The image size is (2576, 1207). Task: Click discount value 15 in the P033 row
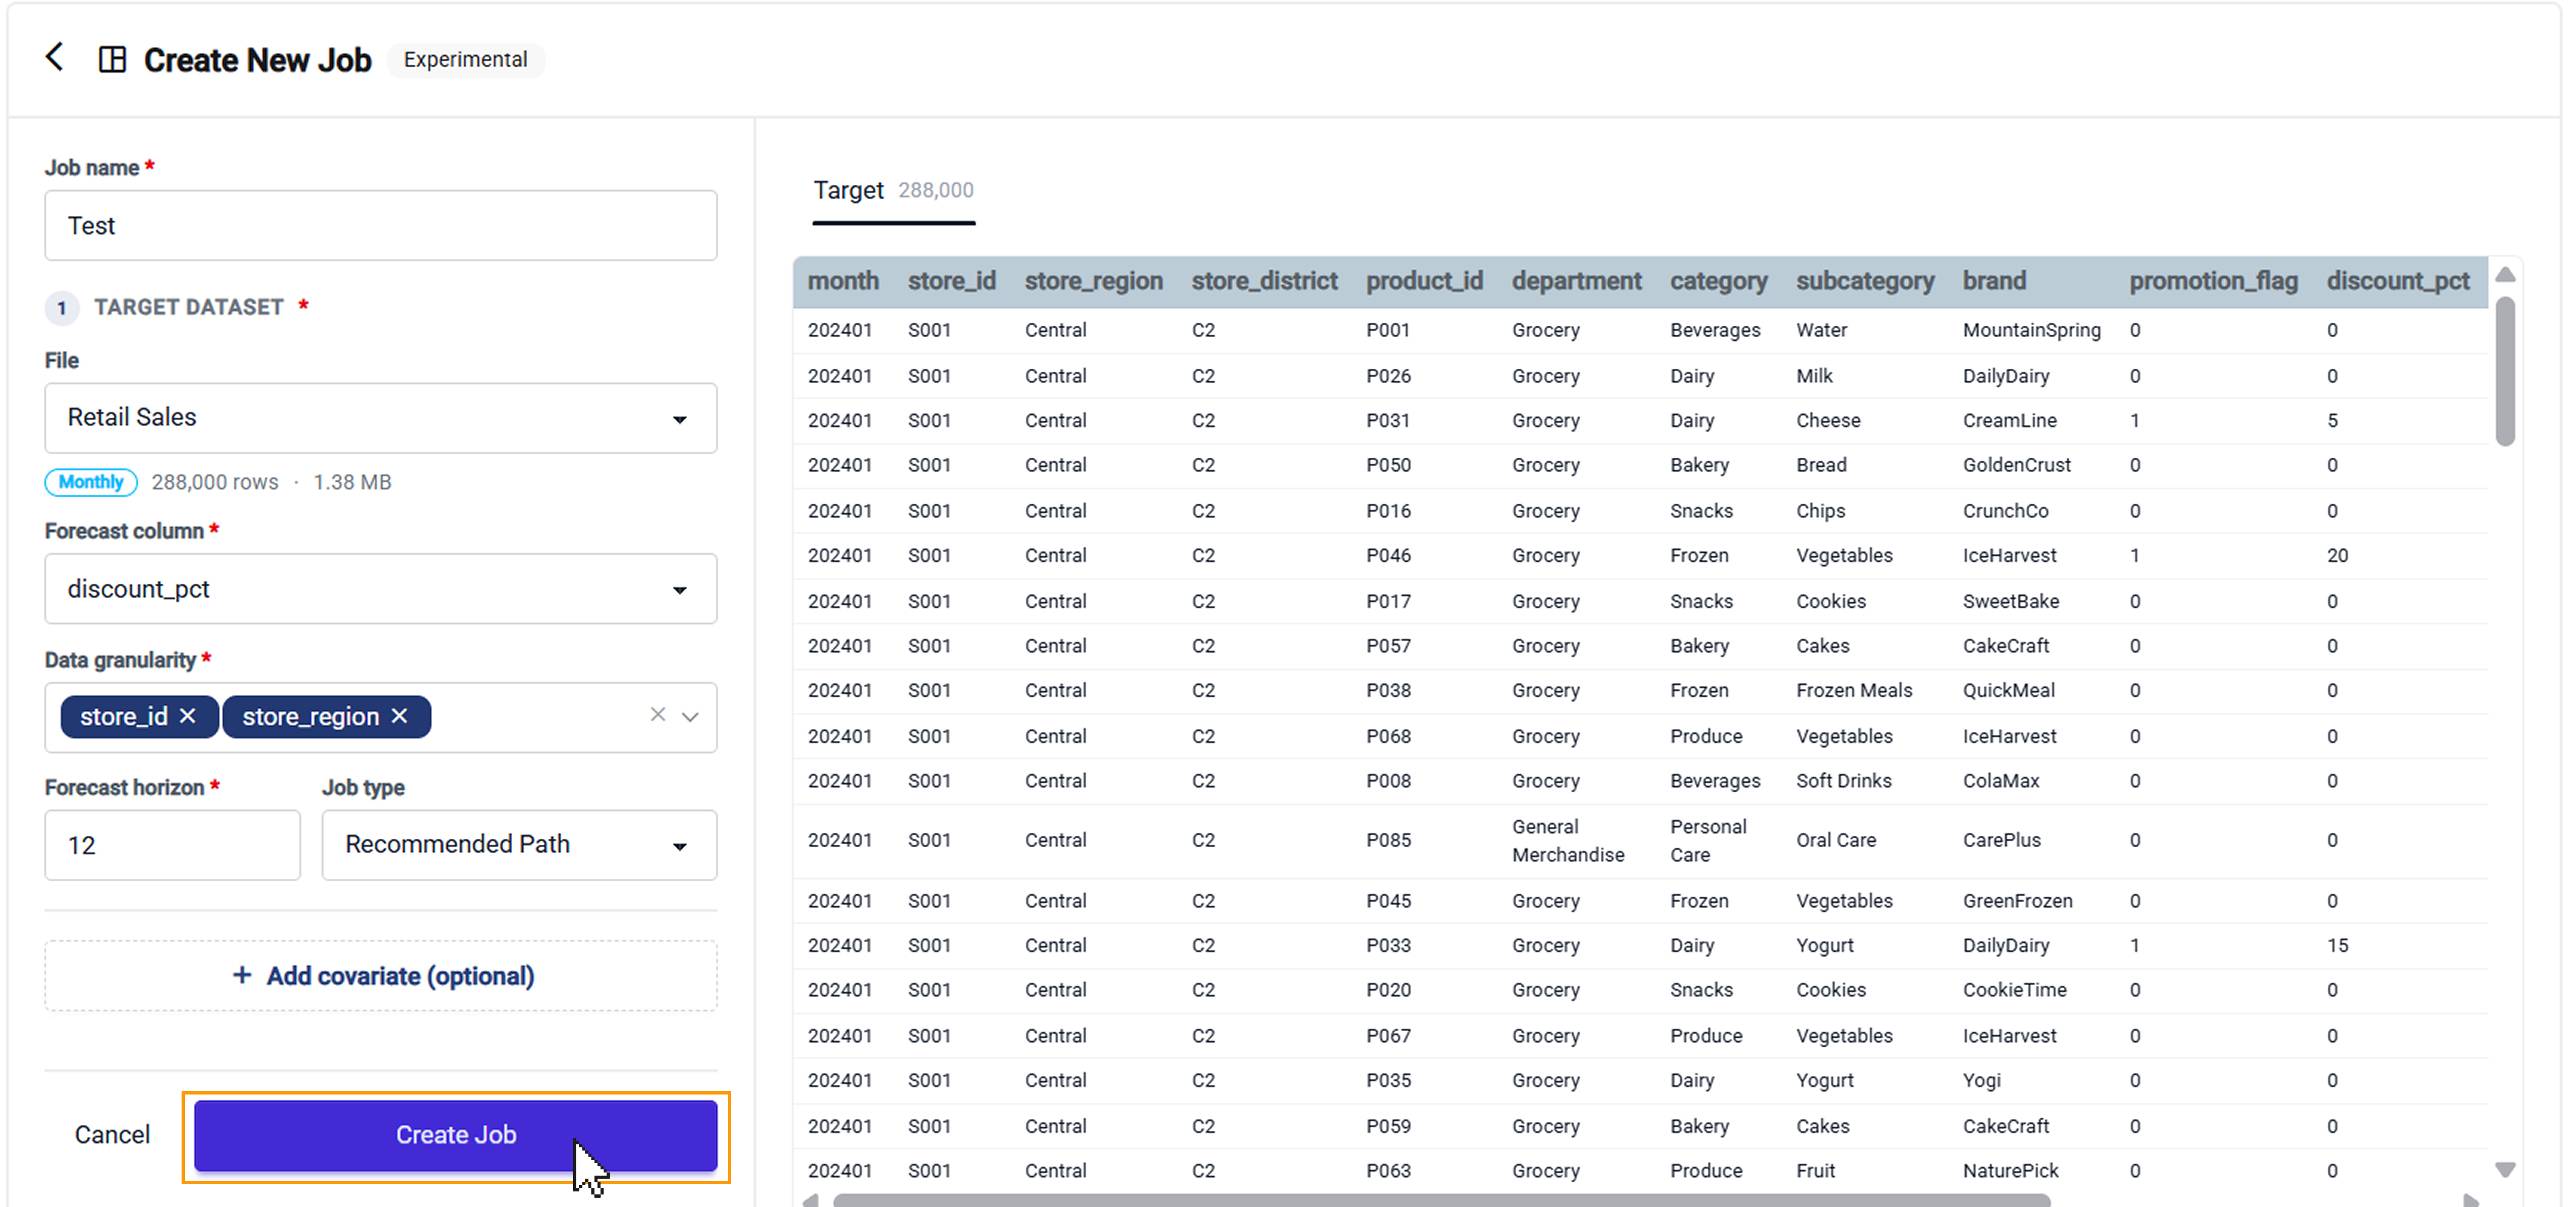click(2337, 946)
